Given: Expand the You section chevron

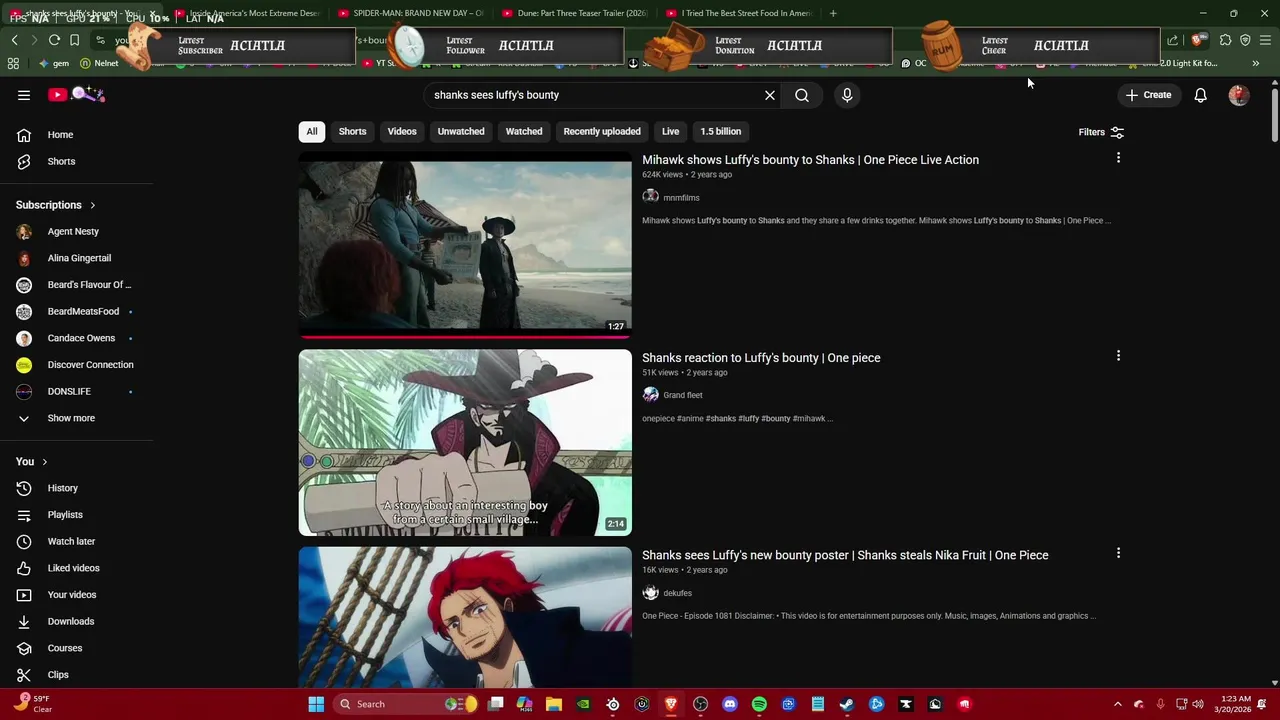Looking at the screenshot, I should tap(44, 462).
